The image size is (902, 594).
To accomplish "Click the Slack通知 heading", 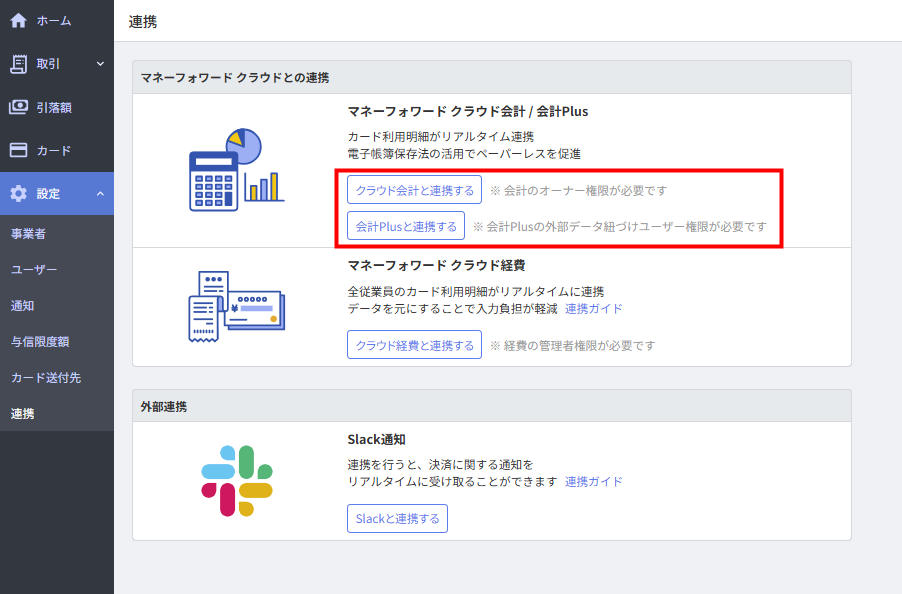I will coord(376,439).
